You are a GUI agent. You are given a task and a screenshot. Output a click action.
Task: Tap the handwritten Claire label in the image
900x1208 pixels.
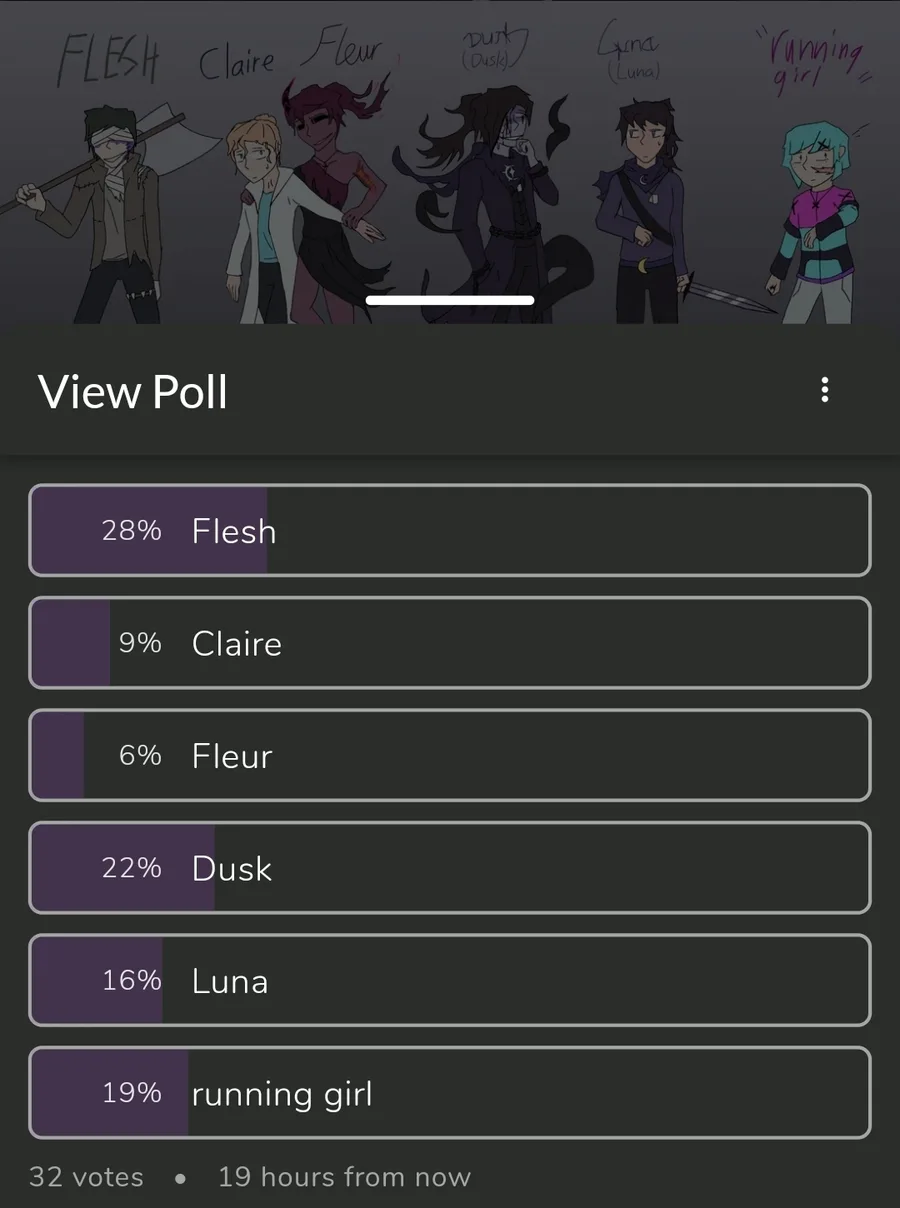click(x=237, y=62)
